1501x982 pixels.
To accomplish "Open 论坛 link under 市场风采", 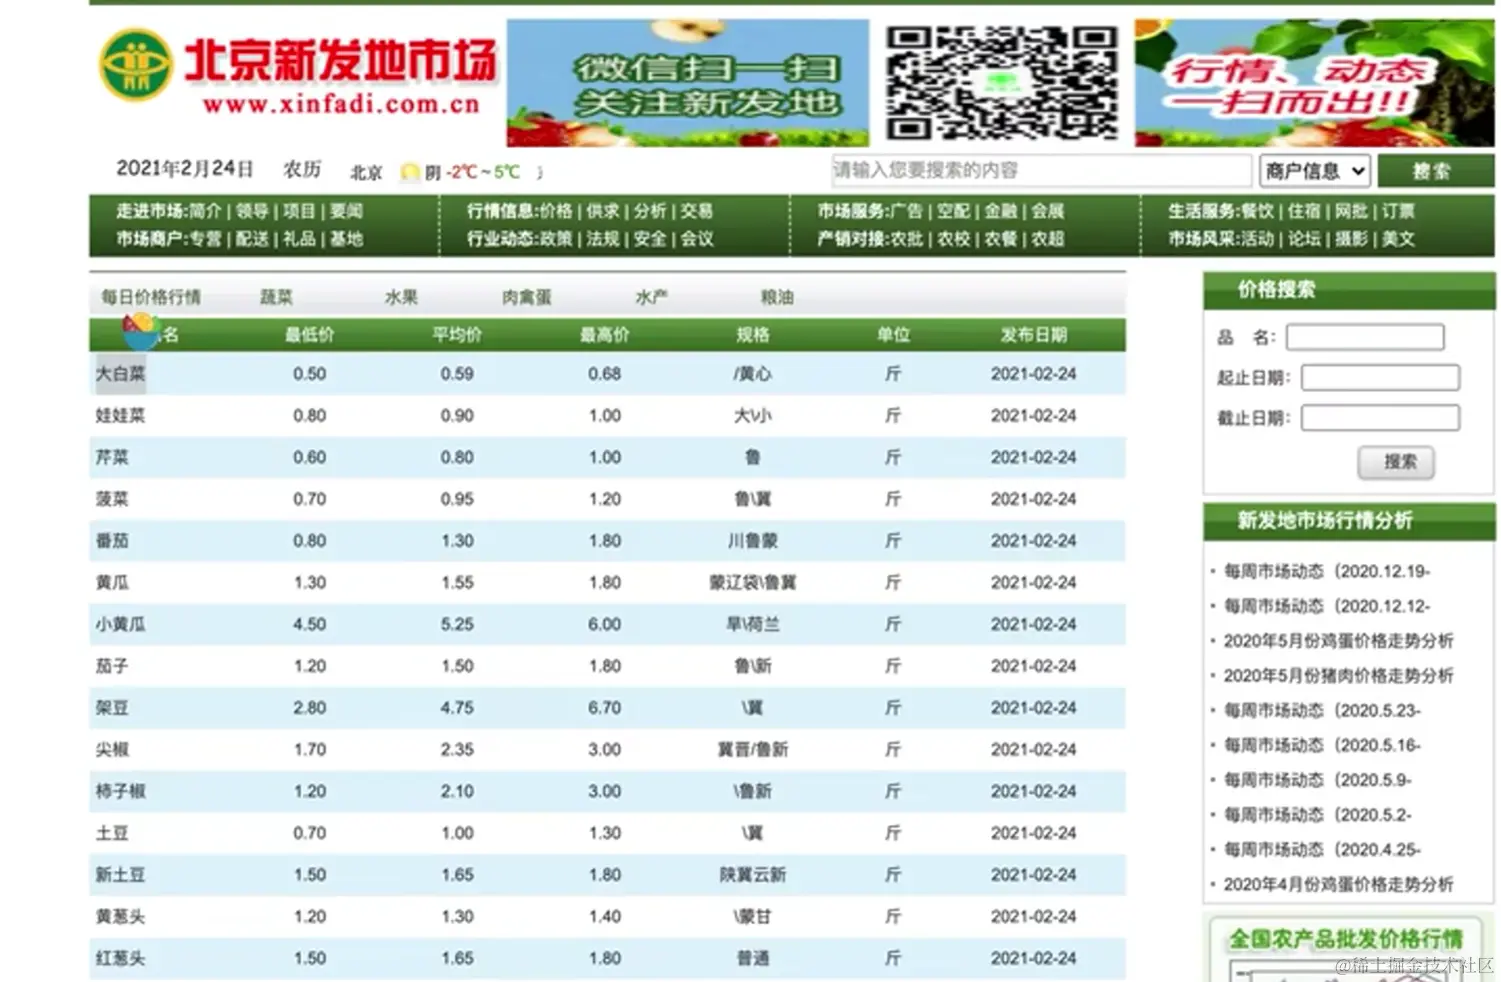I will pos(1305,239).
